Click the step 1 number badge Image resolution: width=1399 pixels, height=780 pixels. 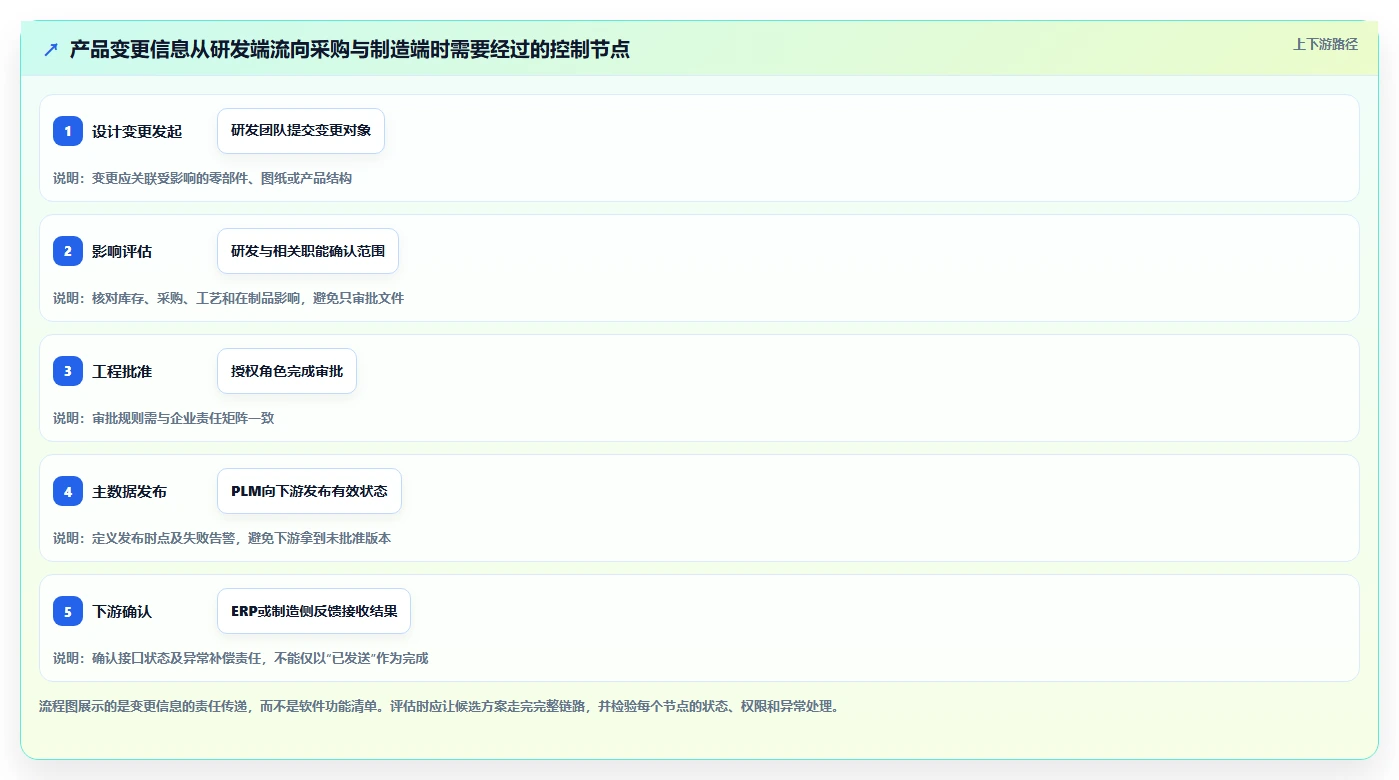pos(68,131)
